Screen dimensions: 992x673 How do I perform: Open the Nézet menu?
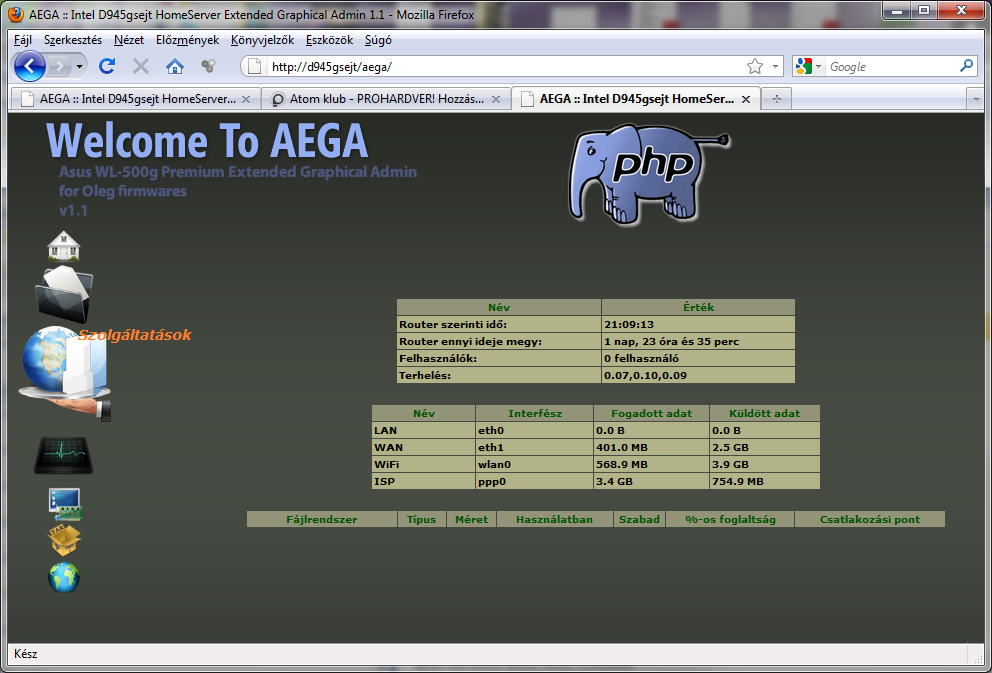129,40
